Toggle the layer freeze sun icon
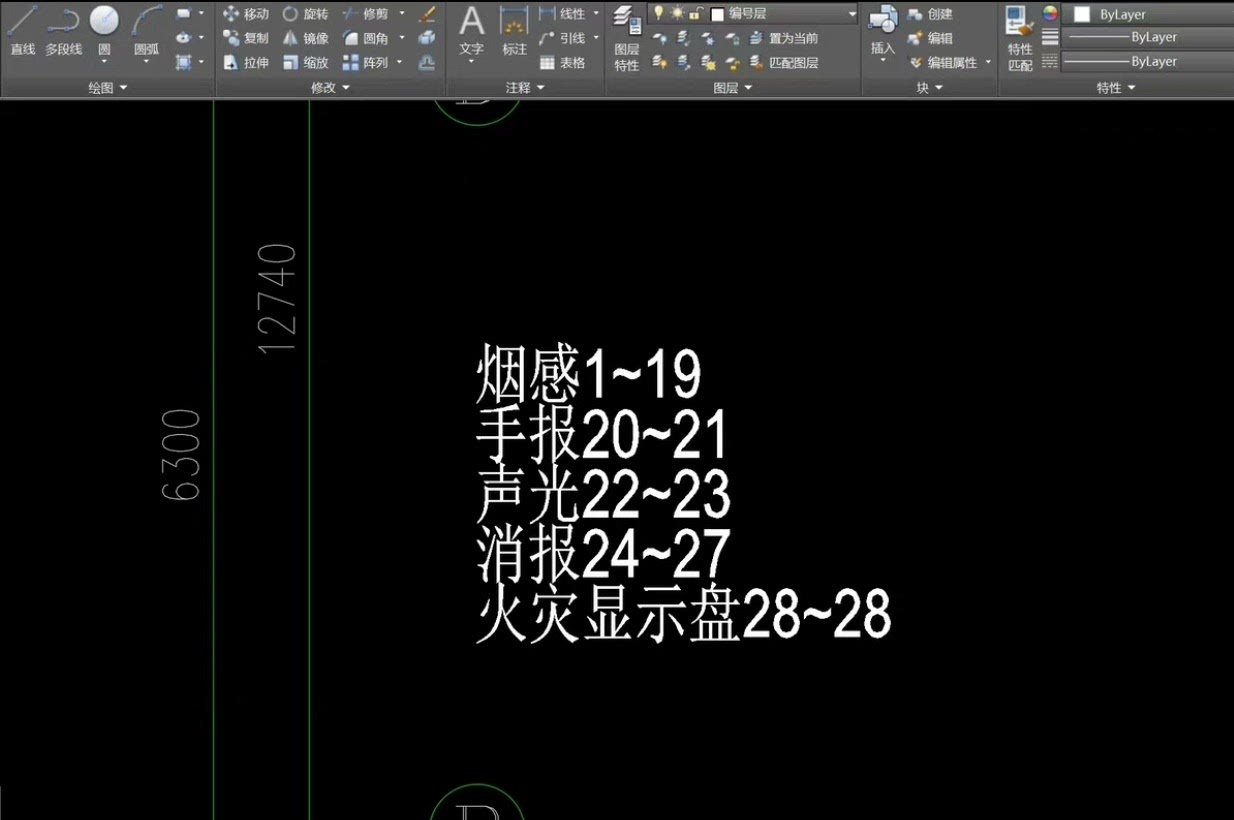 point(677,13)
